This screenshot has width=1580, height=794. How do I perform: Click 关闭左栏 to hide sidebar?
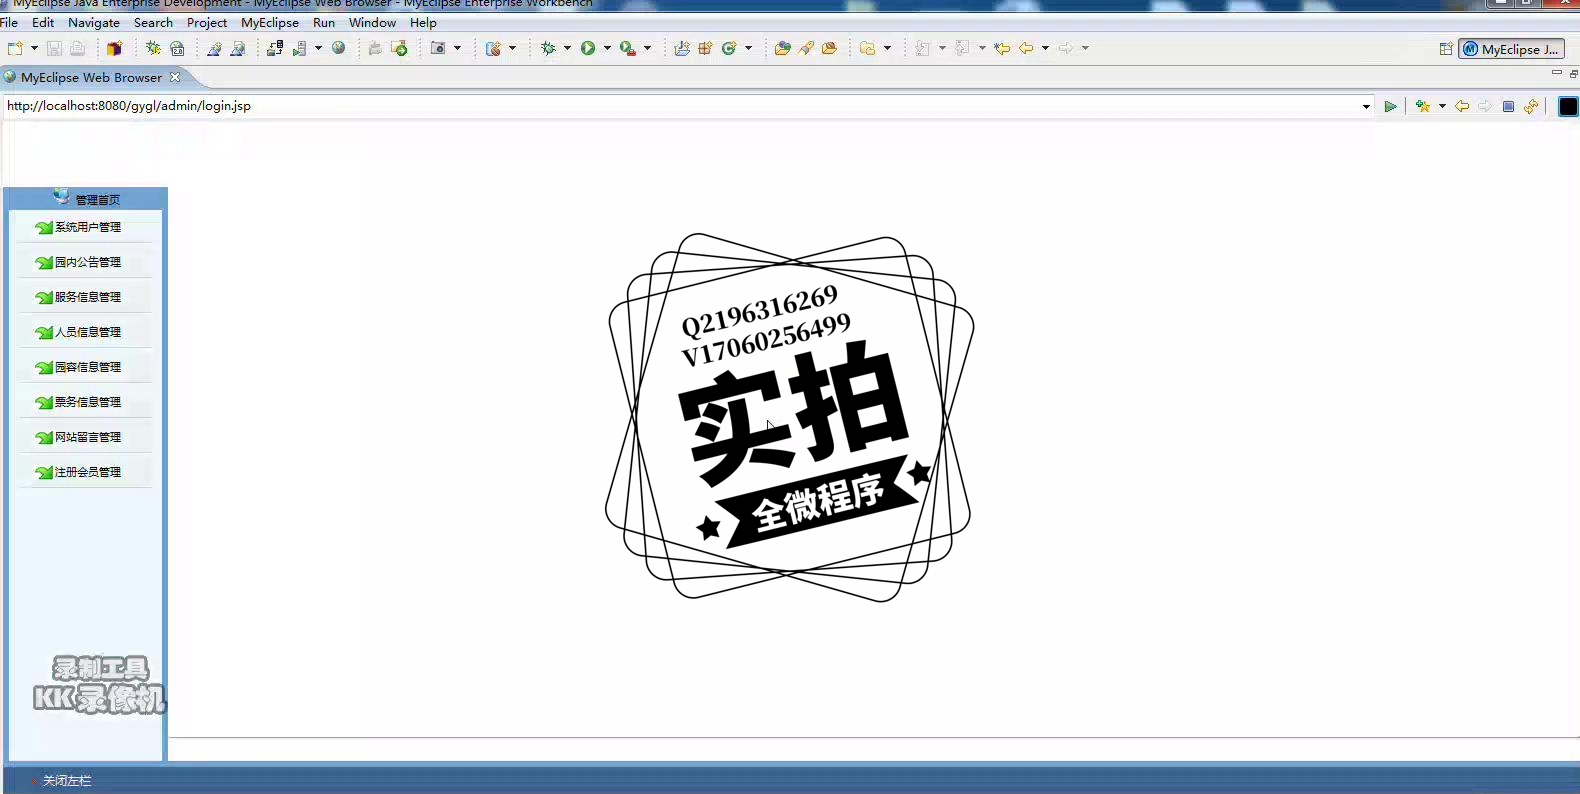66,781
